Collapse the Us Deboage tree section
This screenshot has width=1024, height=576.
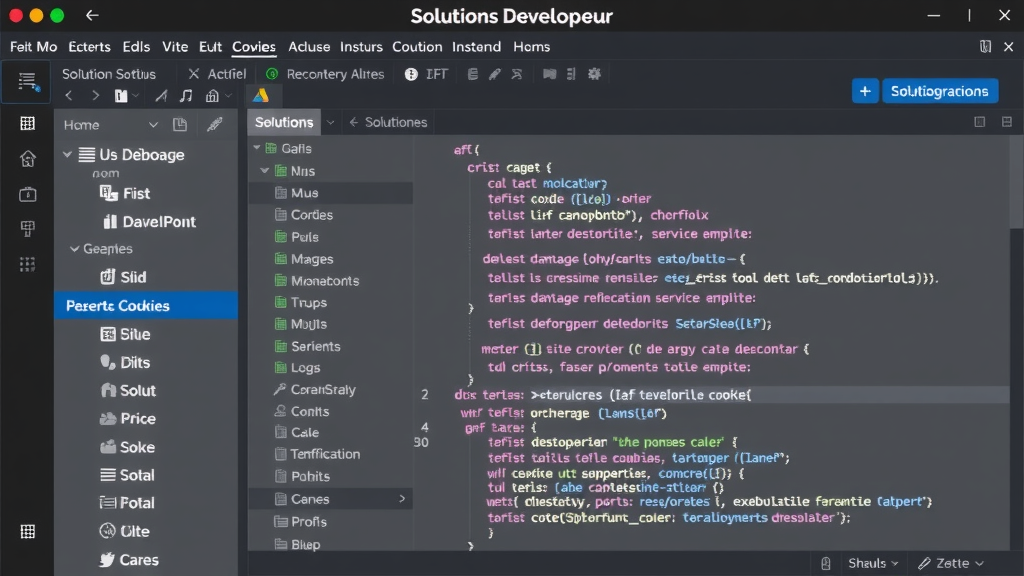(65, 154)
